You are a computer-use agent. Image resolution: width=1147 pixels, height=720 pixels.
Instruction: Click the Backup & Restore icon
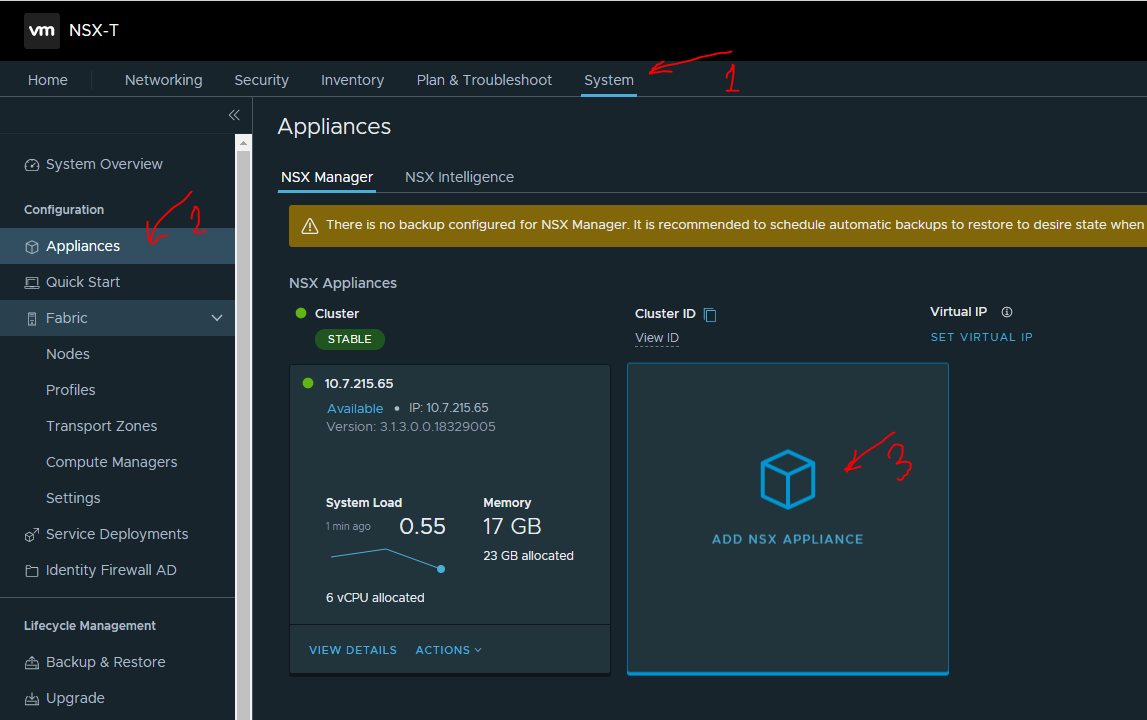[31, 663]
